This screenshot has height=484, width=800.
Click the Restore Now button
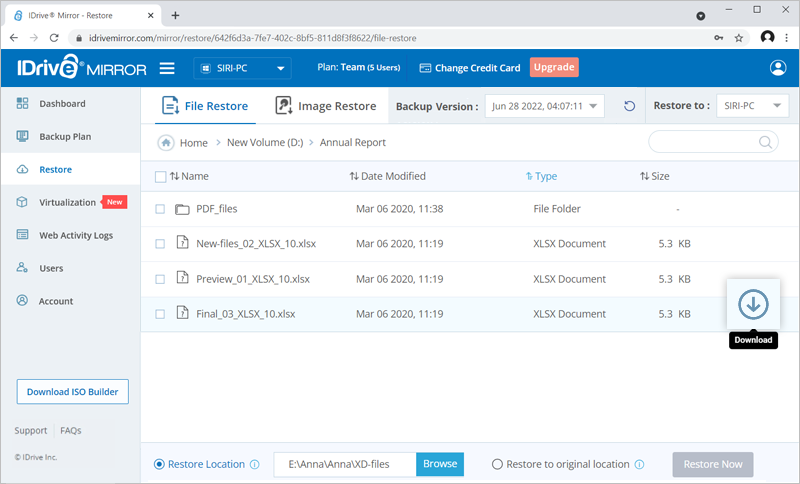coord(713,465)
